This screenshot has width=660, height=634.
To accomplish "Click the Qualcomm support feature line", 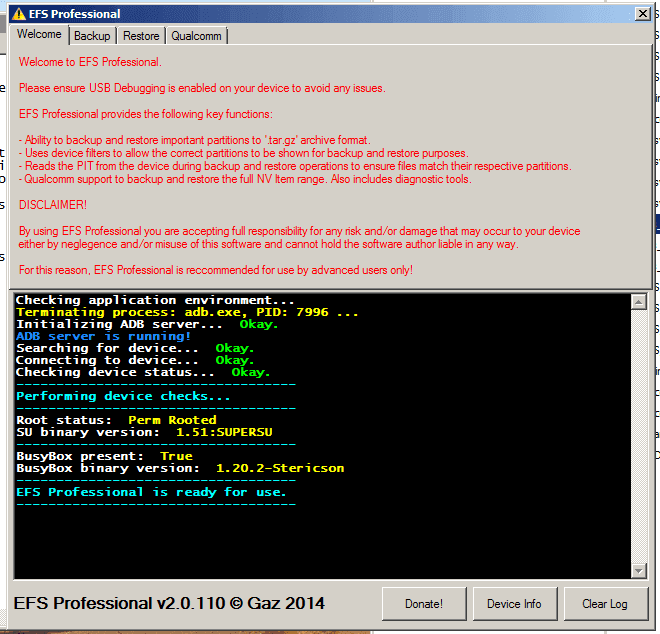I will pos(245,179).
